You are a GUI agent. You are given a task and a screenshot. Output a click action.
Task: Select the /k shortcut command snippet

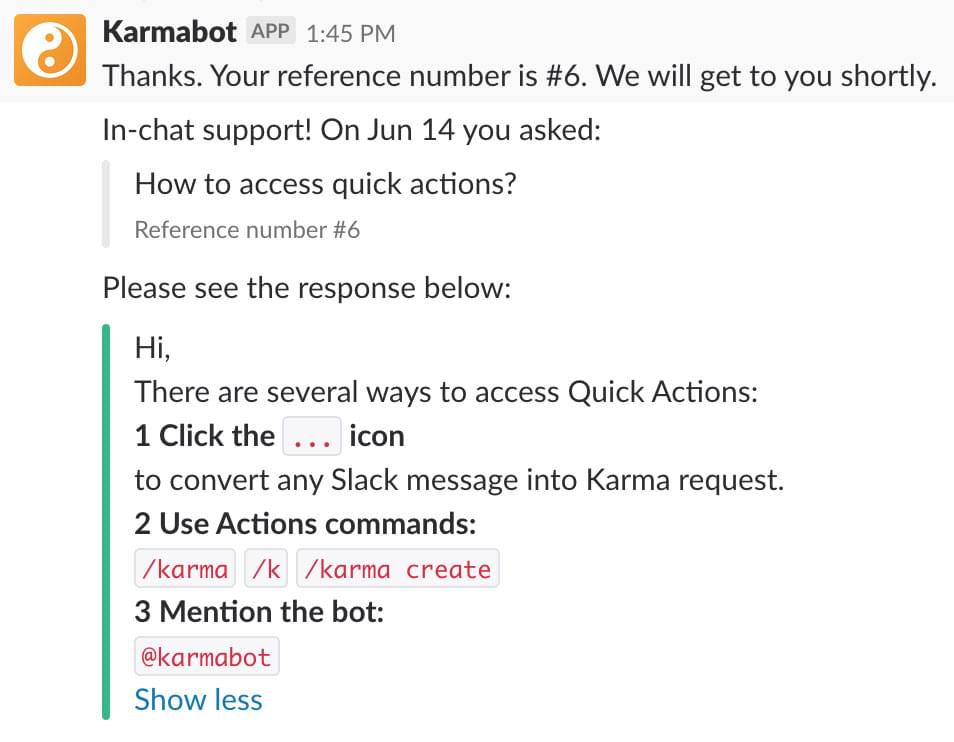click(266, 568)
